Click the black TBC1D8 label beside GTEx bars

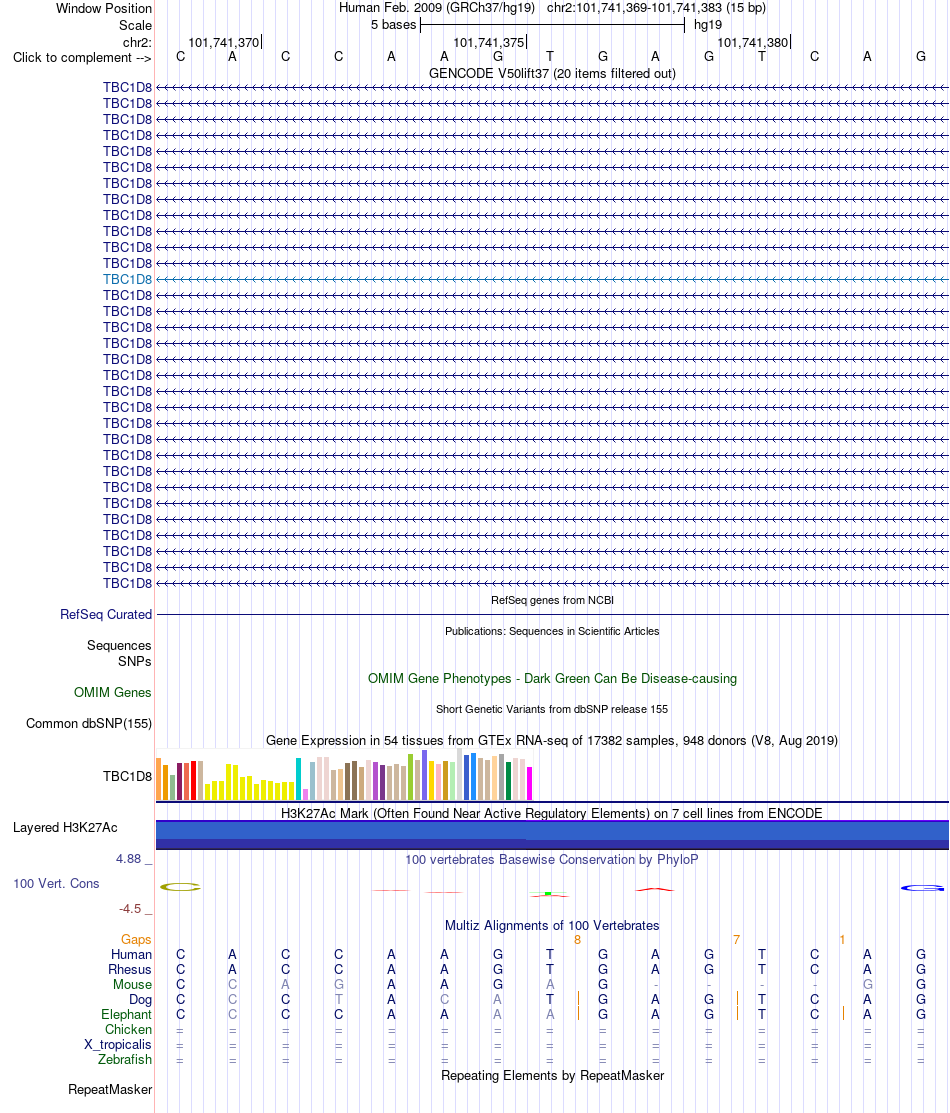(127, 777)
